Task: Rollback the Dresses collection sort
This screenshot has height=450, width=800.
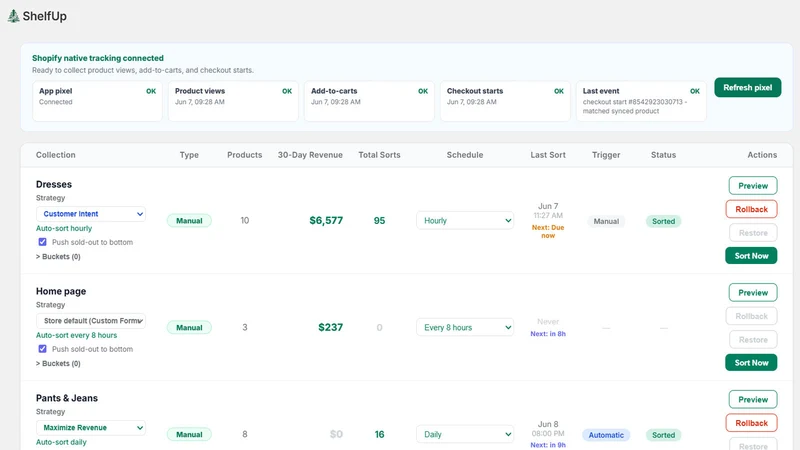Action: coord(751,209)
